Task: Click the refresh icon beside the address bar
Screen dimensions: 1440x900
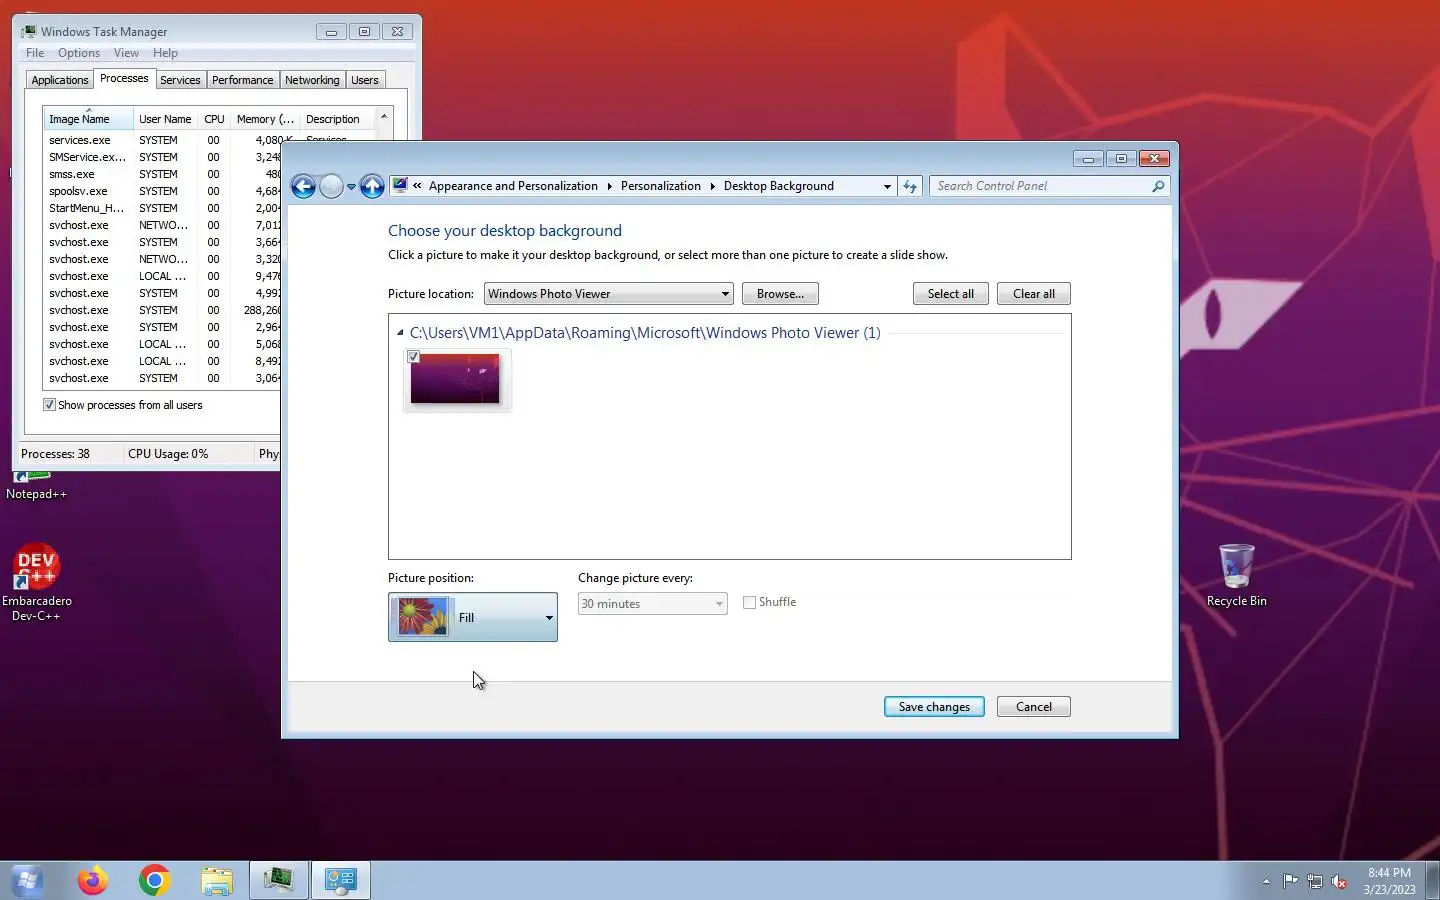Action: coord(910,186)
